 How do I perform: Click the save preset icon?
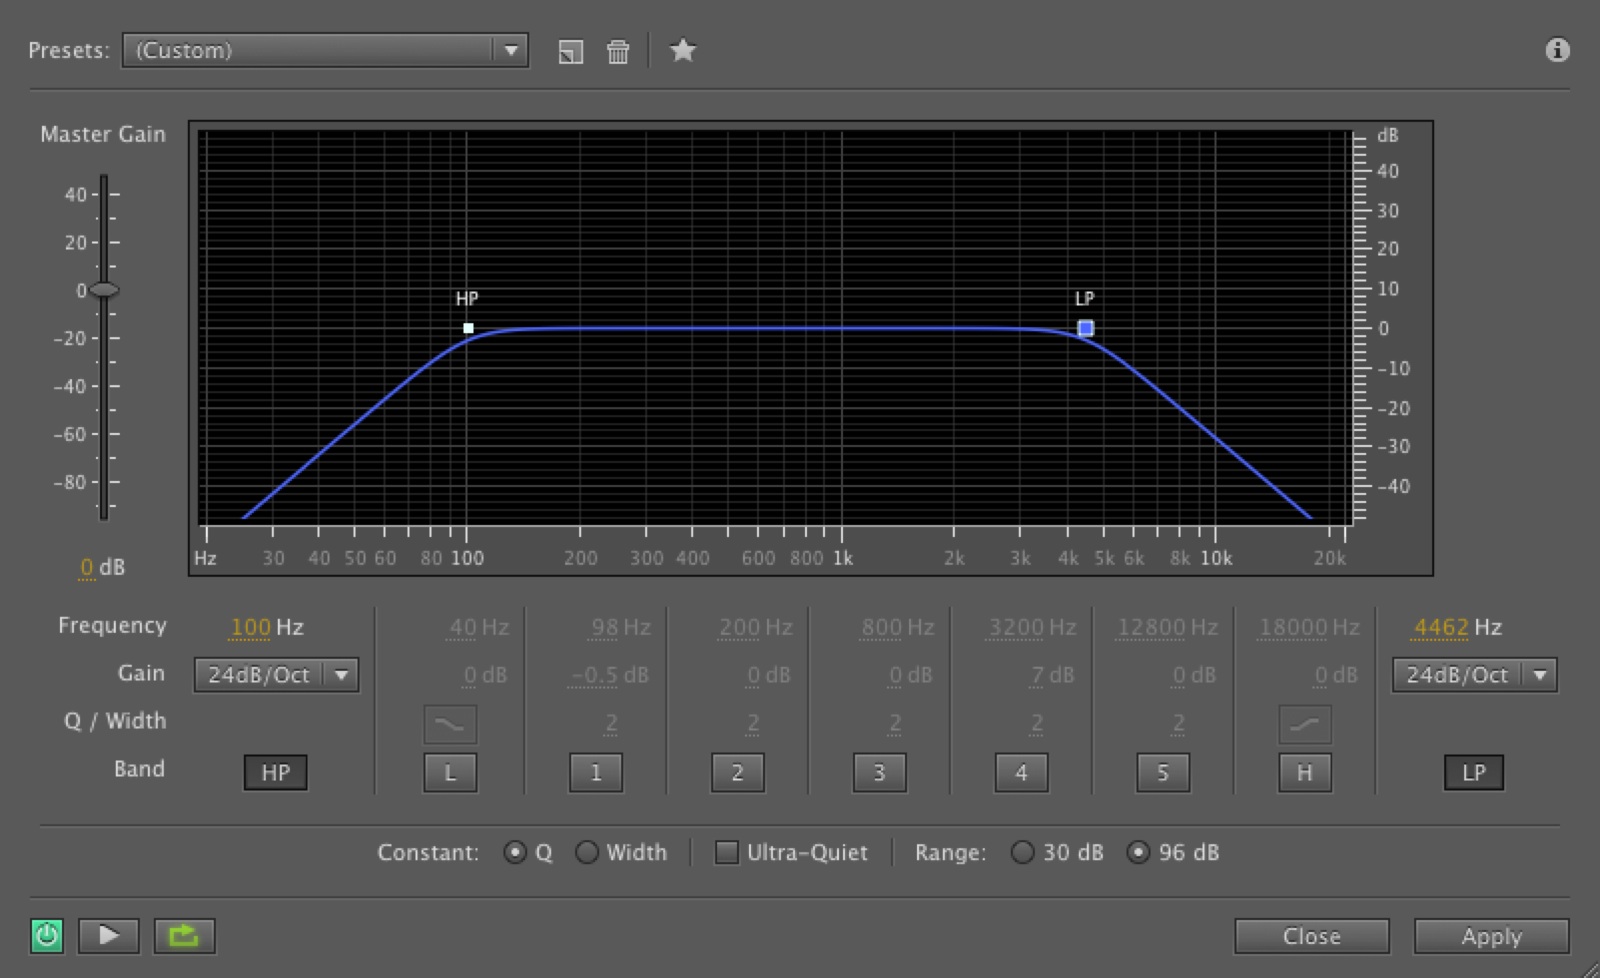pos(570,52)
